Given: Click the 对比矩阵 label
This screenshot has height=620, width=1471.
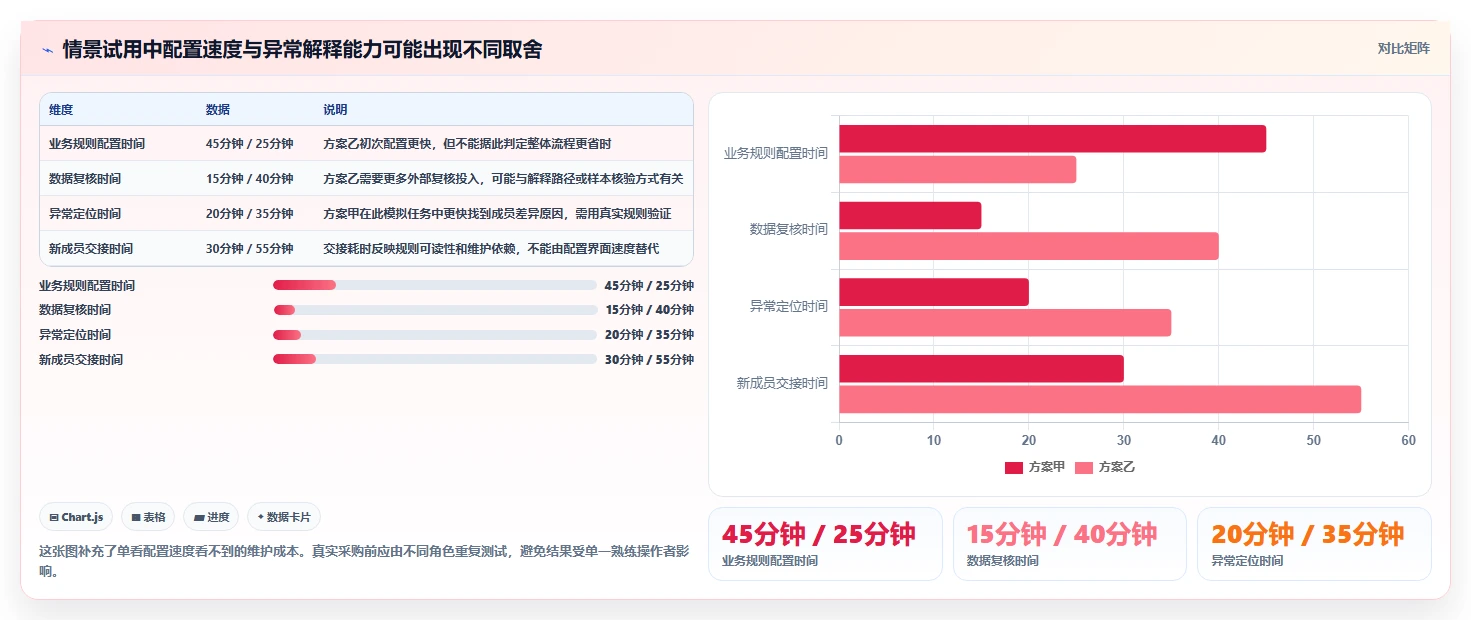Looking at the screenshot, I should (x=1403, y=48).
